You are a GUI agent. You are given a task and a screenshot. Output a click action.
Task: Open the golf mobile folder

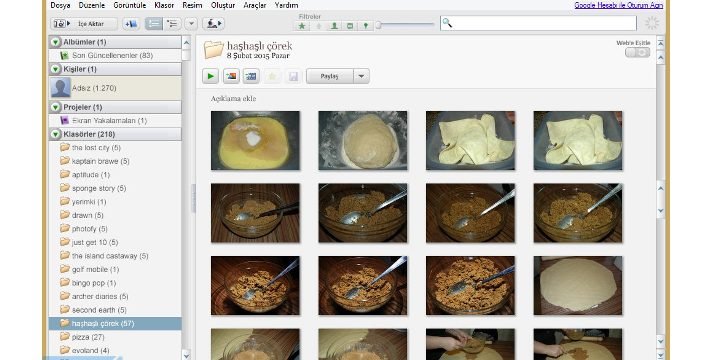pos(115,269)
